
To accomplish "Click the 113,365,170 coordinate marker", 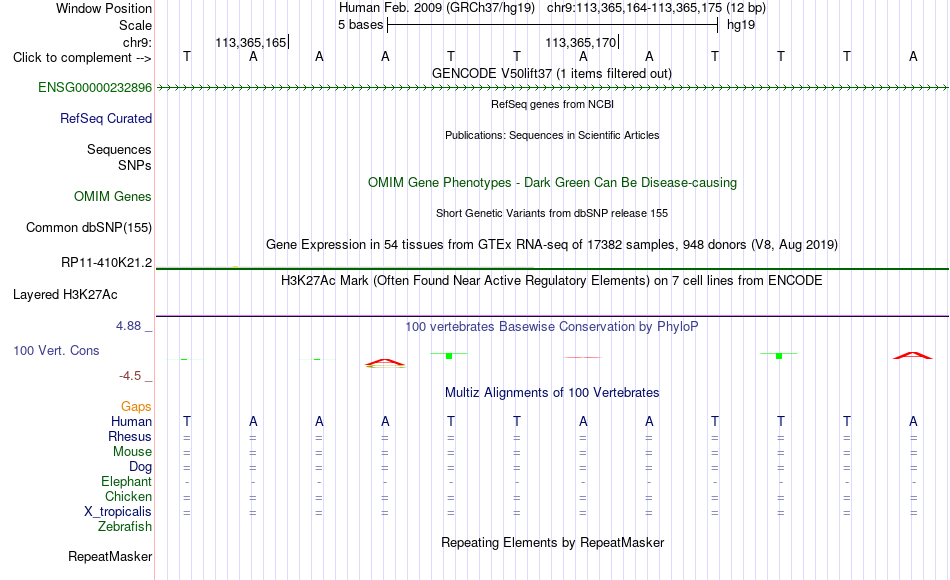I will point(581,42).
